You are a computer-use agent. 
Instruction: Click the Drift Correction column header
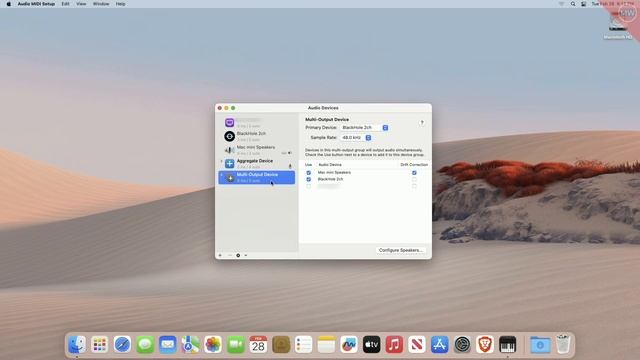click(414, 164)
